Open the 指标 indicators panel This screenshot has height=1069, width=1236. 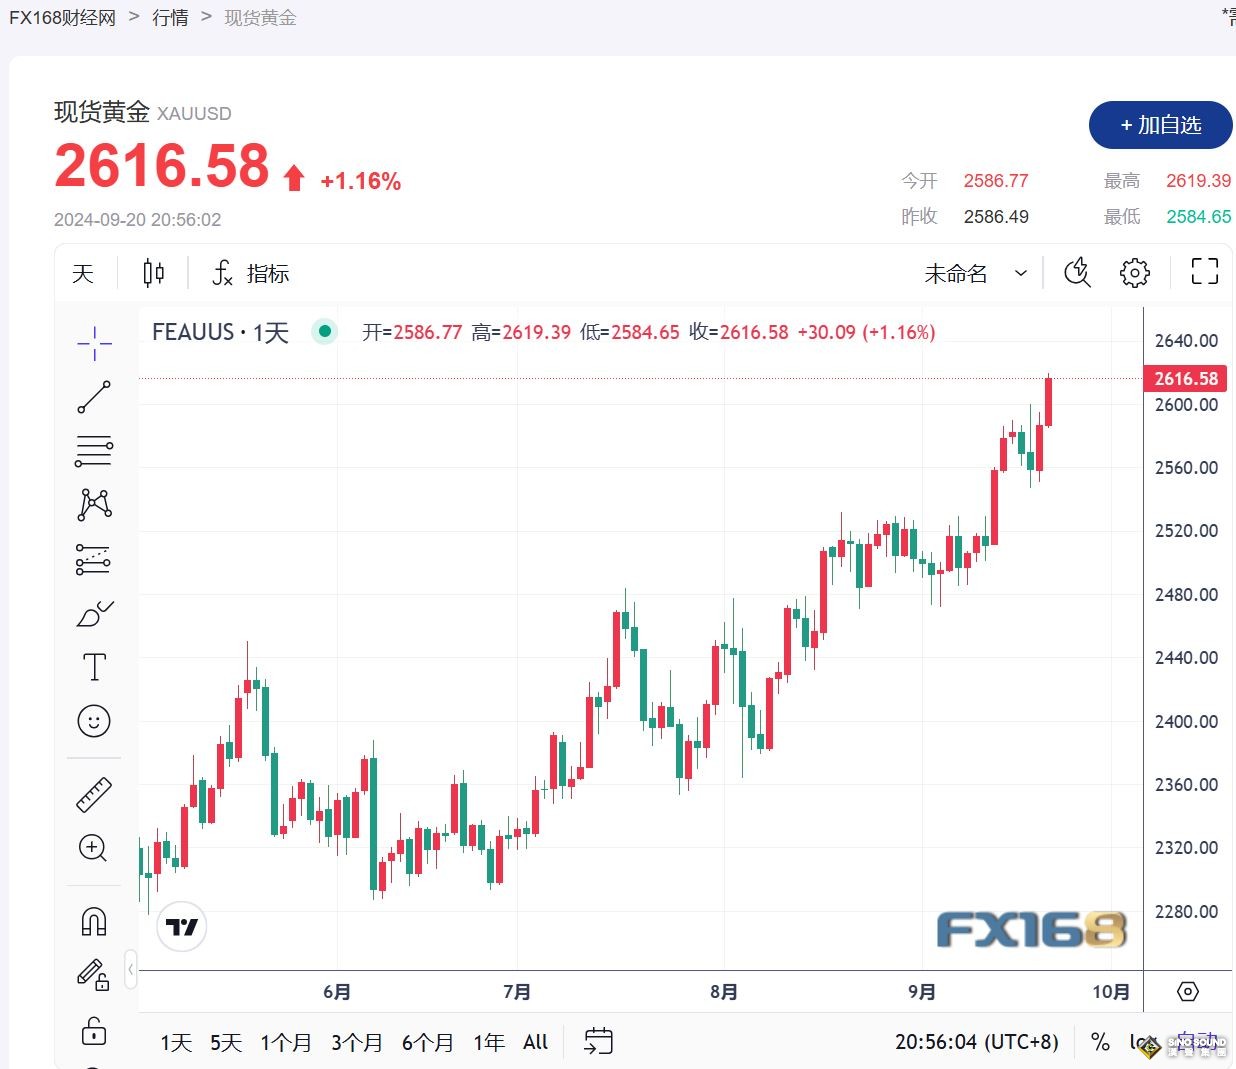pyautogui.click(x=249, y=272)
